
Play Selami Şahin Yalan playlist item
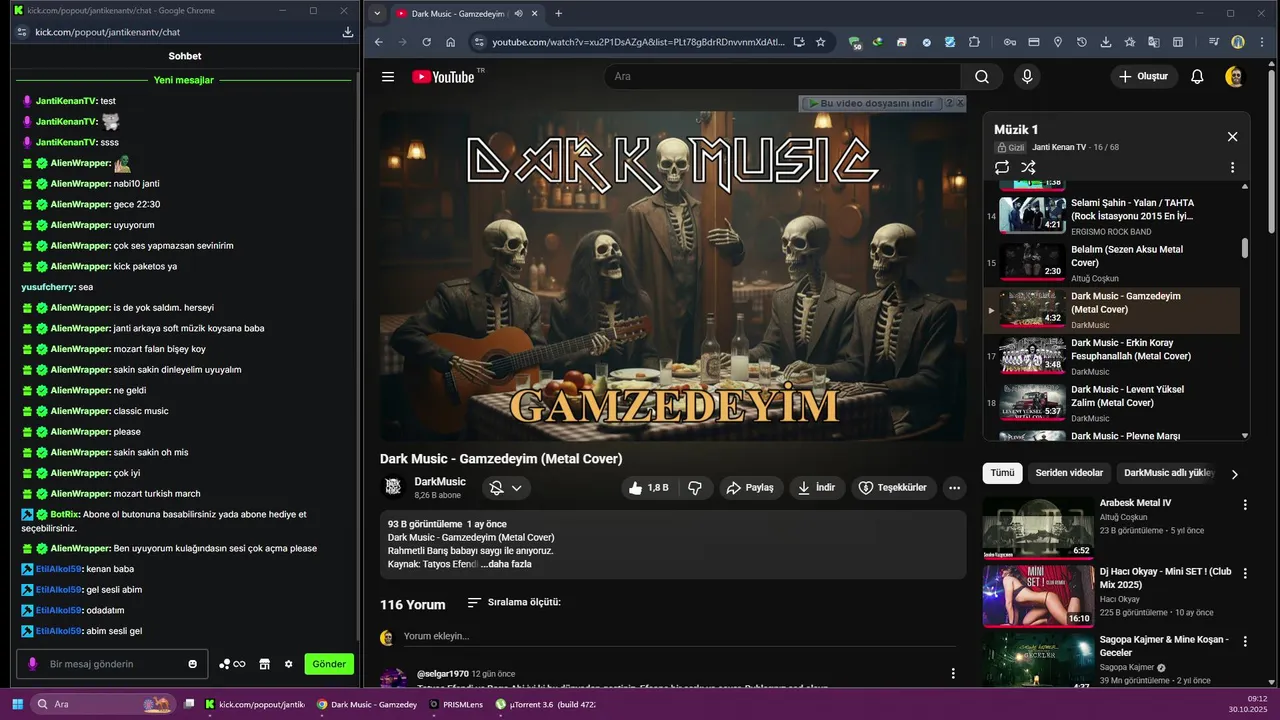(x=1112, y=216)
